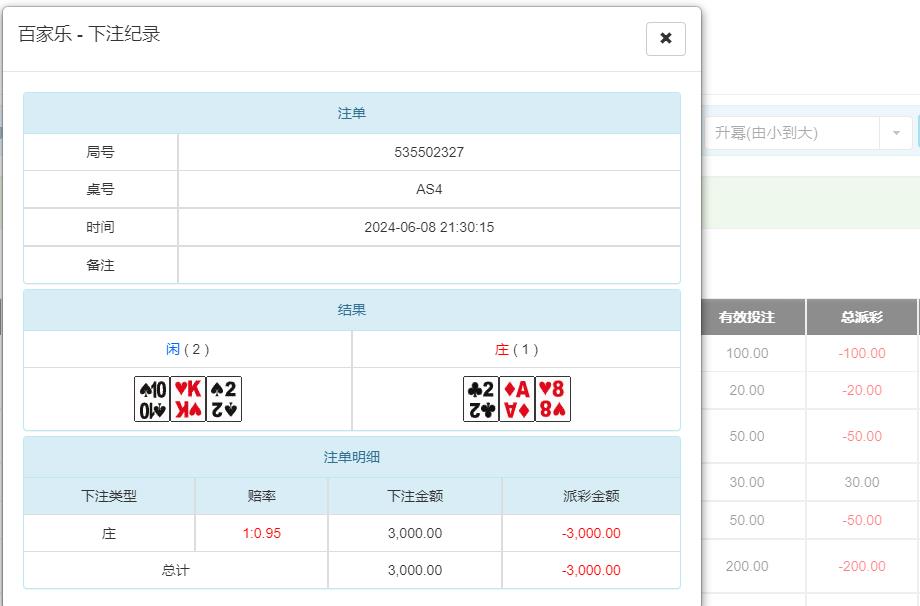Select round number 535502327

[430, 150]
